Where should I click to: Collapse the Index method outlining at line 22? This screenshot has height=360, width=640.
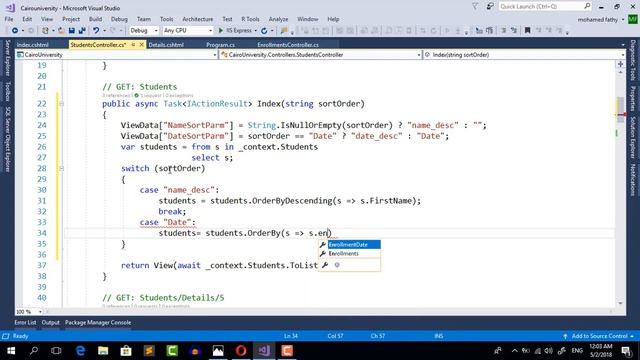click(62, 104)
